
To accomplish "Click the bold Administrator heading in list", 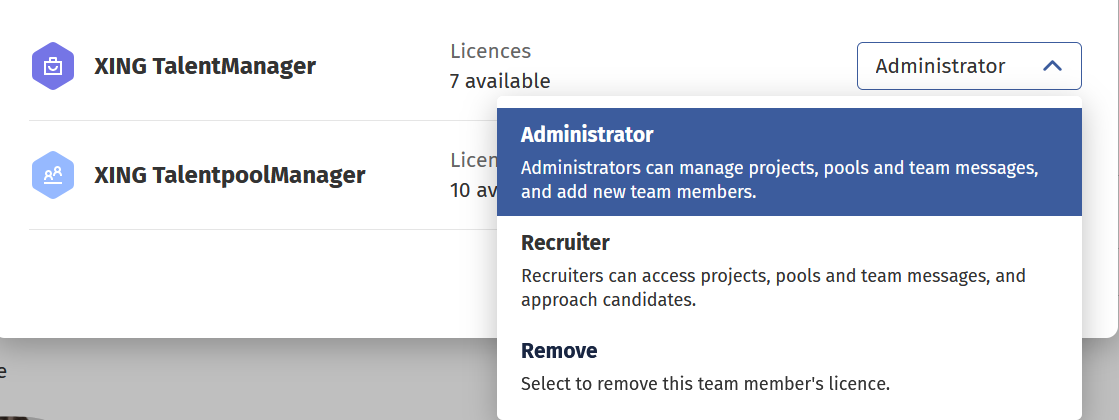I will 587,134.
